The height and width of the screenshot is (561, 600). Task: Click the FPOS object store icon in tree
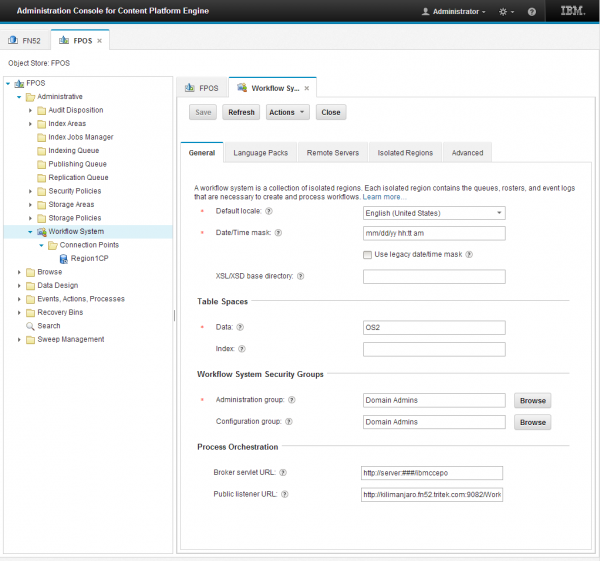(x=19, y=83)
